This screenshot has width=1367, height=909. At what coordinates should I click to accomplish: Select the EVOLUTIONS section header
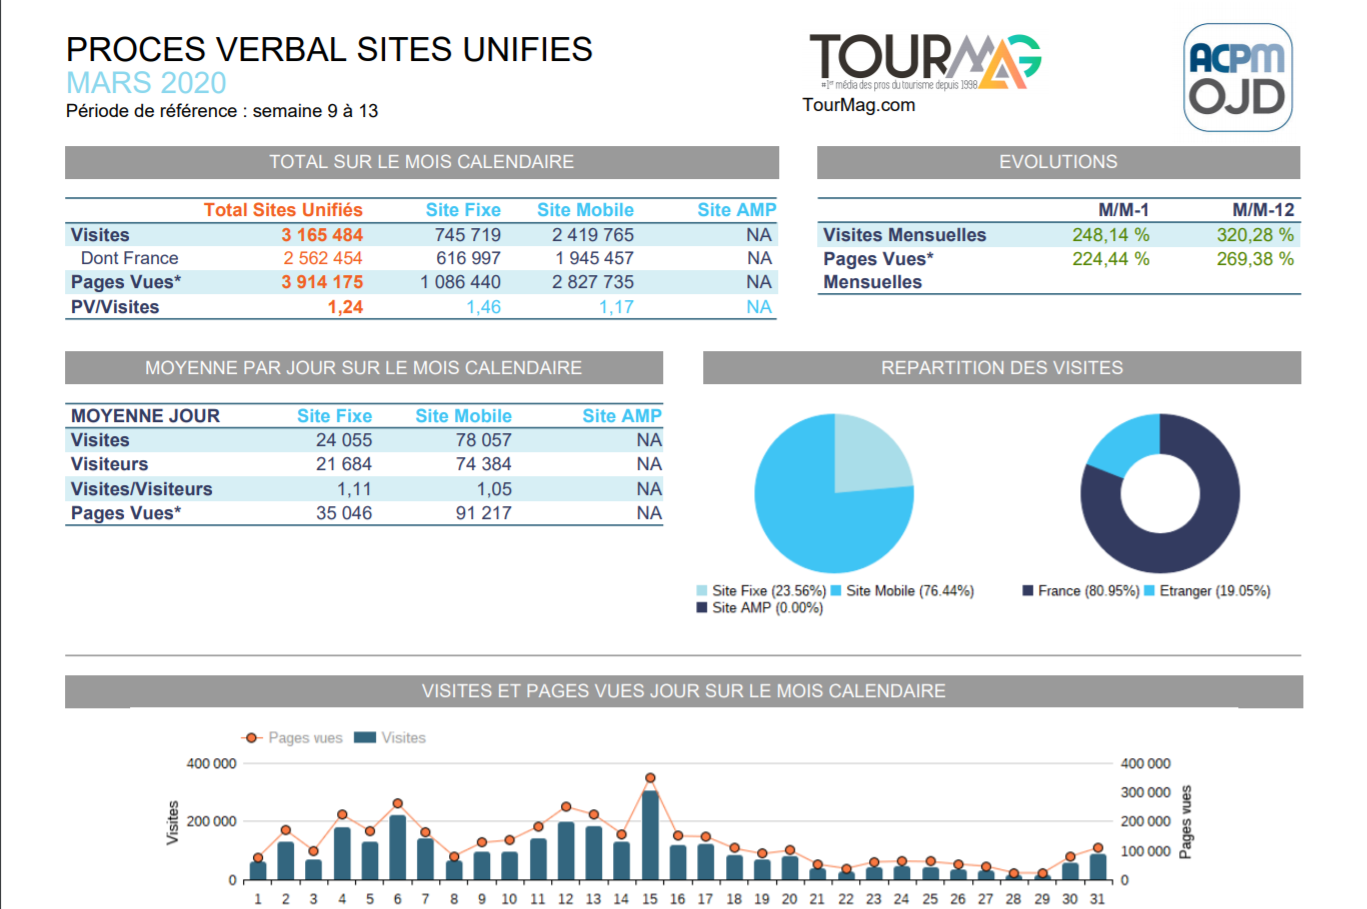point(1058,162)
